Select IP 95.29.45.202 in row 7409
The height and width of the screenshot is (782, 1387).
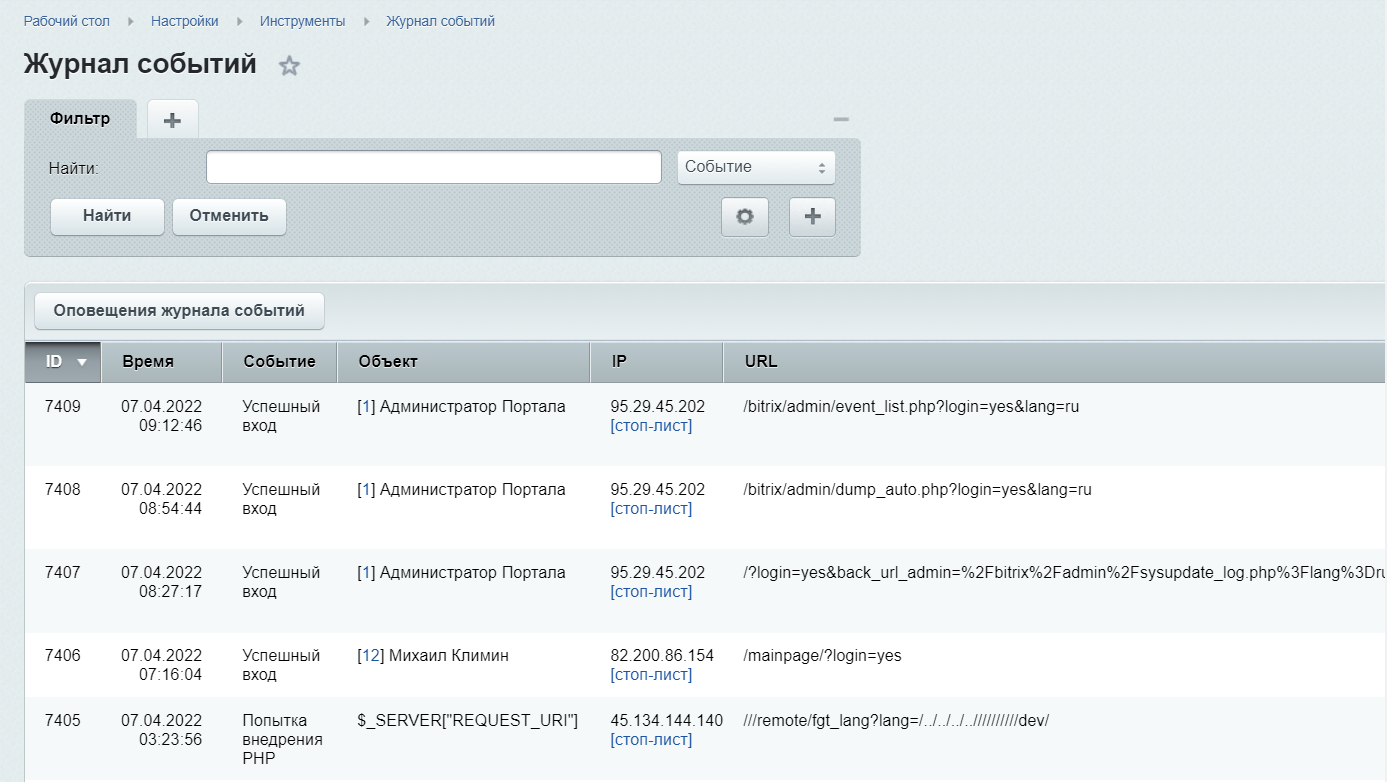pyautogui.click(x=657, y=407)
